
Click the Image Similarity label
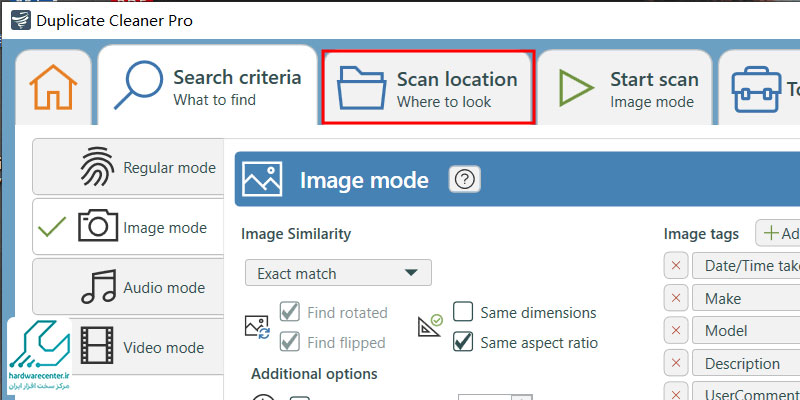tap(296, 234)
